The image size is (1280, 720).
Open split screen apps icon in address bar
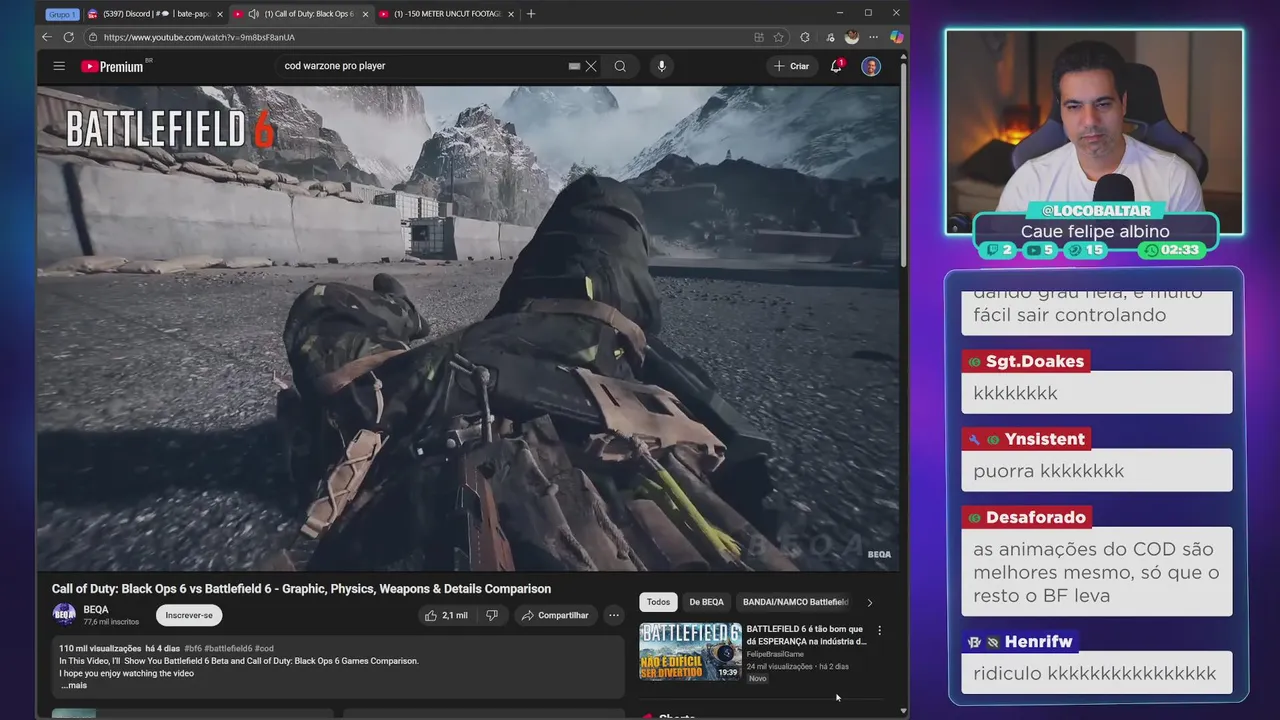click(x=759, y=37)
